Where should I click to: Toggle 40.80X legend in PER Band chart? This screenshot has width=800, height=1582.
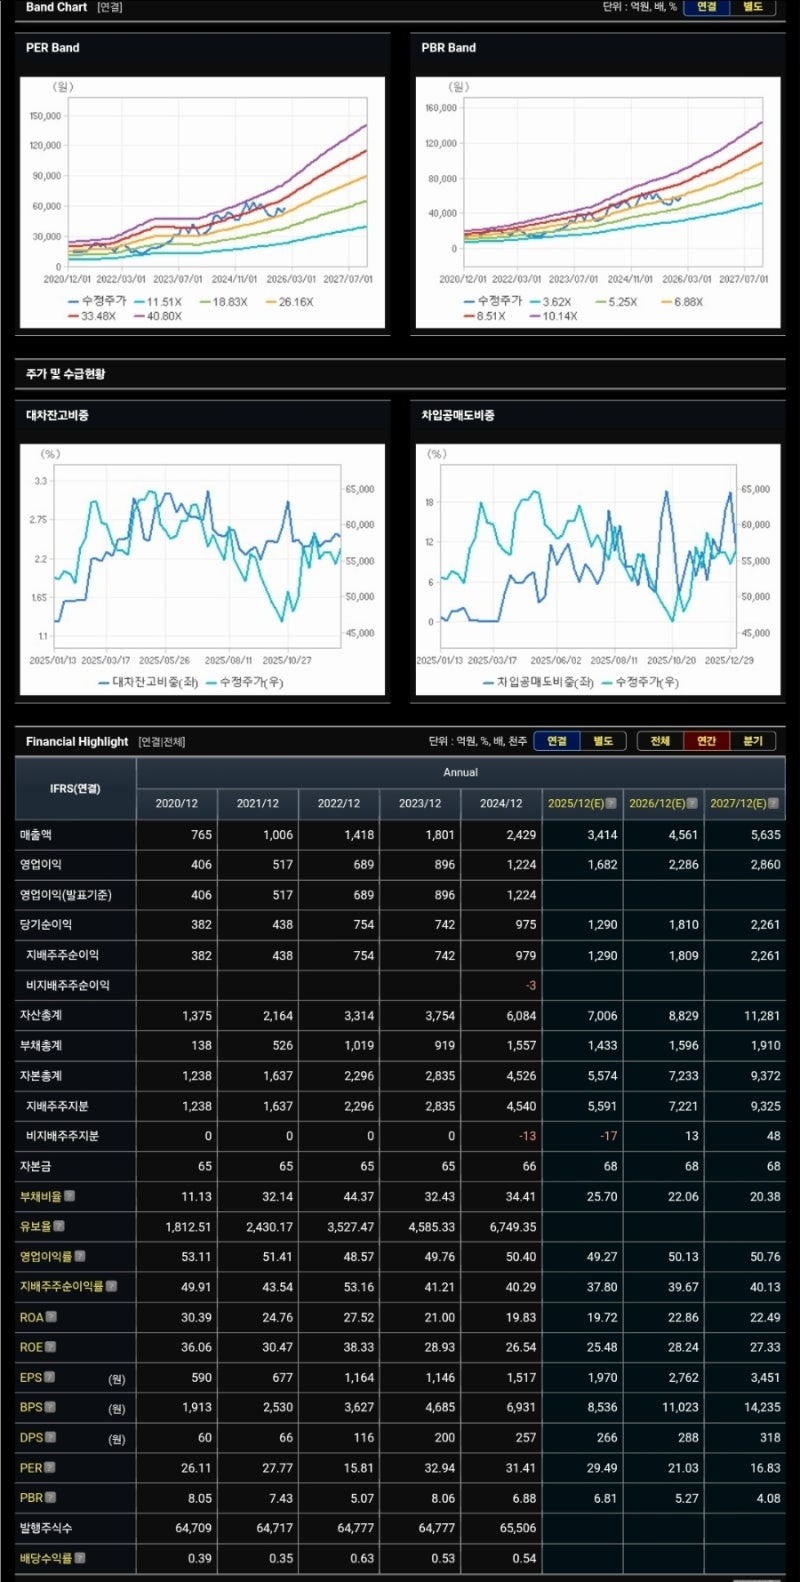pyautogui.click(x=157, y=316)
